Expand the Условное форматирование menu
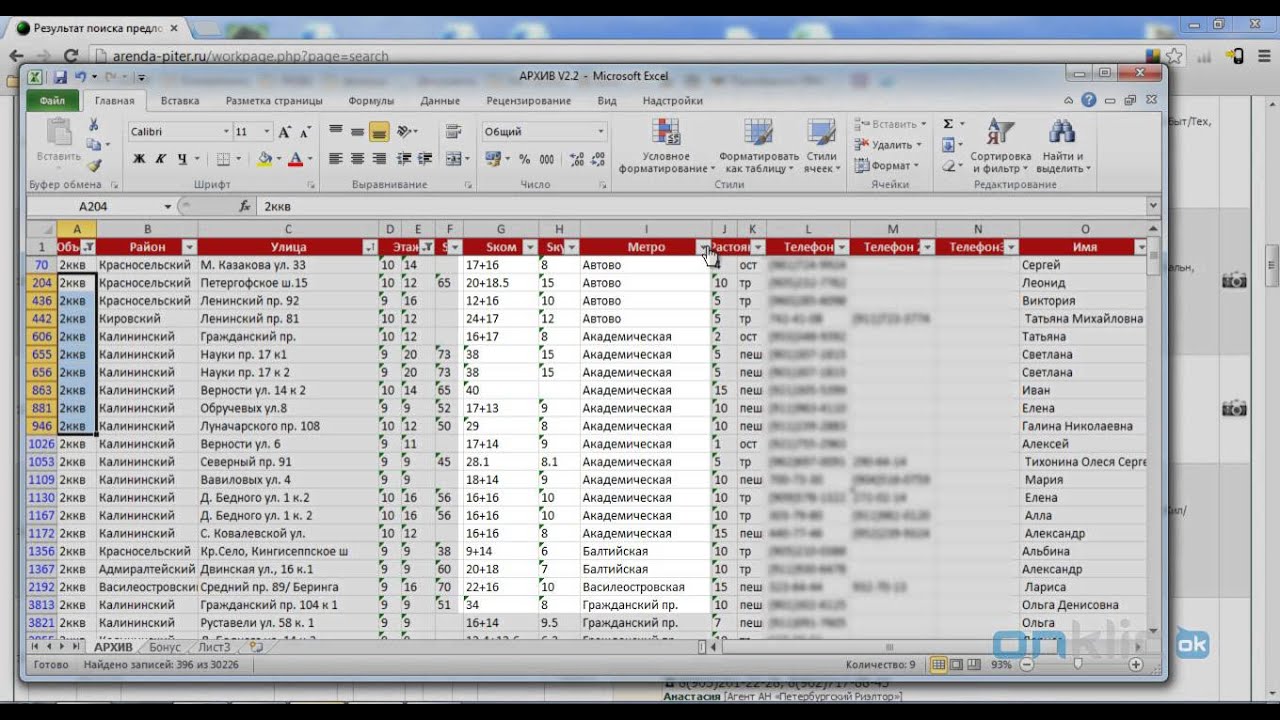 click(x=666, y=146)
